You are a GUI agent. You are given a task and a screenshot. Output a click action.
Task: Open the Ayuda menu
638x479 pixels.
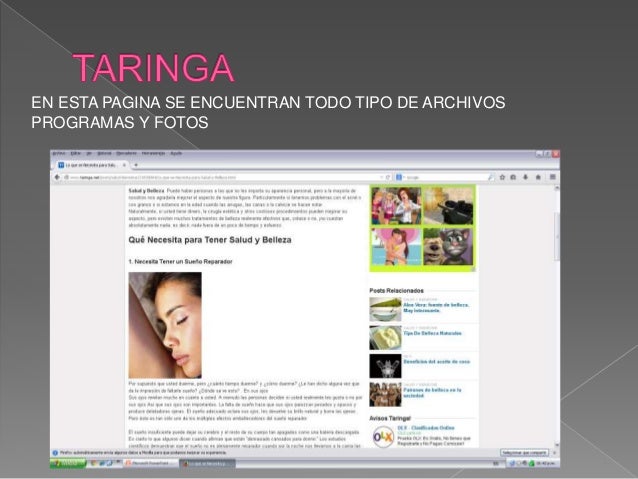click(x=176, y=153)
